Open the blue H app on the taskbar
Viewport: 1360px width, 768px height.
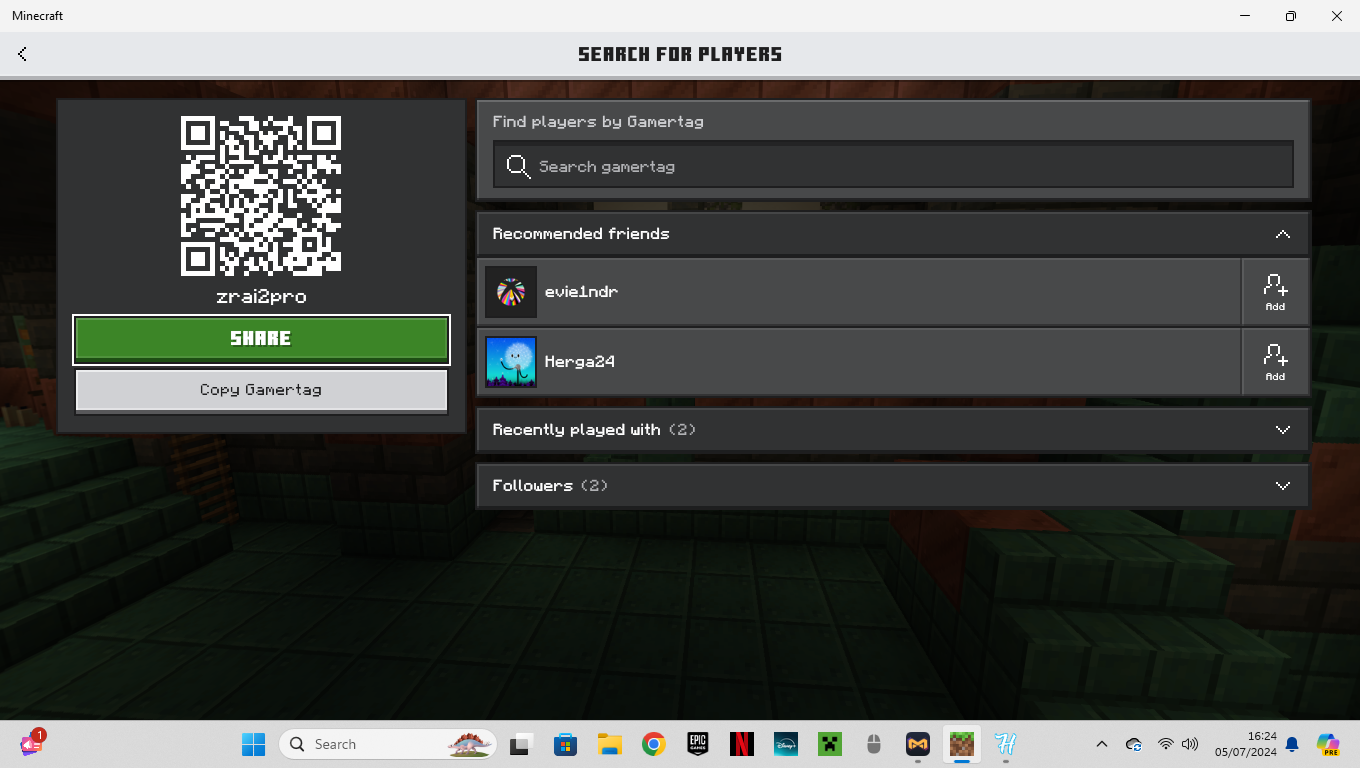pos(1005,744)
